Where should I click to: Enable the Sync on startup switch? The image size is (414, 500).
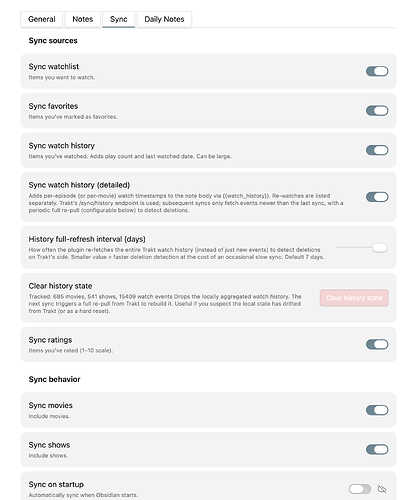tap(360, 489)
